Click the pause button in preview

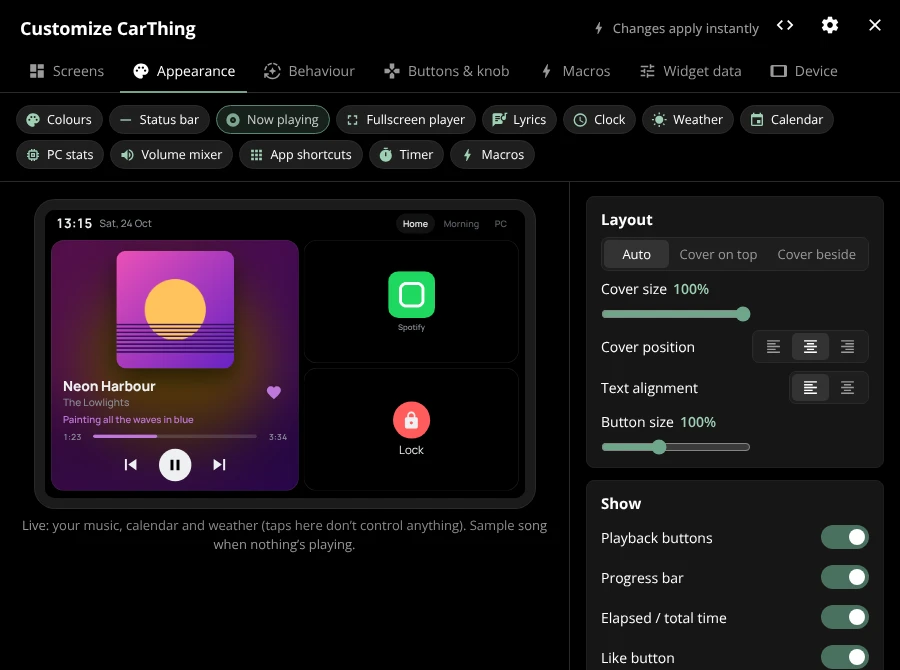pyautogui.click(x=175, y=464)
